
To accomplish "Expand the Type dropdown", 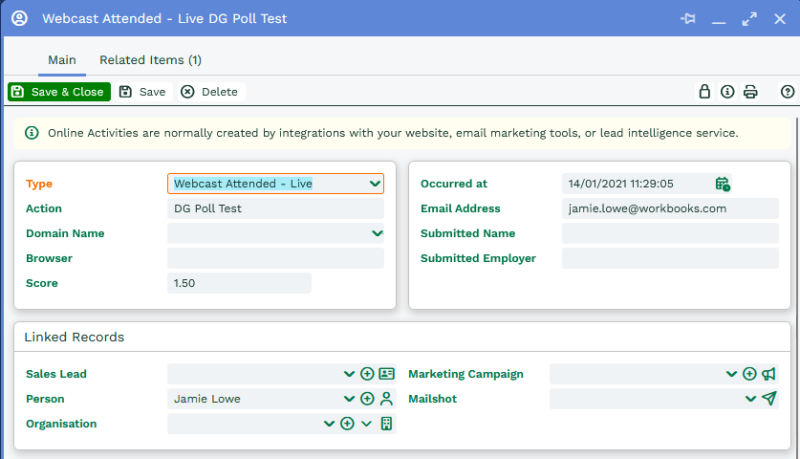I will [x=375, y=184].
